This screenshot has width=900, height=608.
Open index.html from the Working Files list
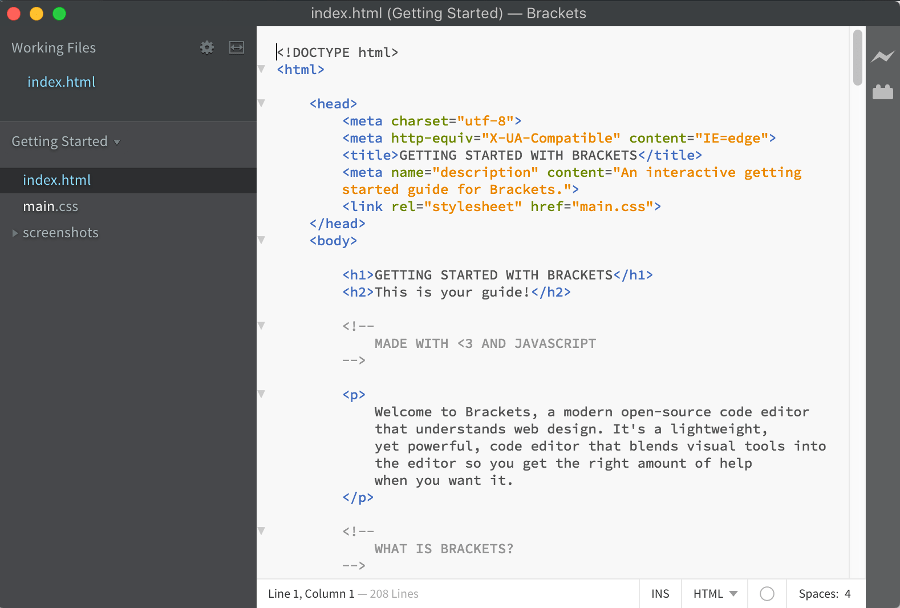61,81
